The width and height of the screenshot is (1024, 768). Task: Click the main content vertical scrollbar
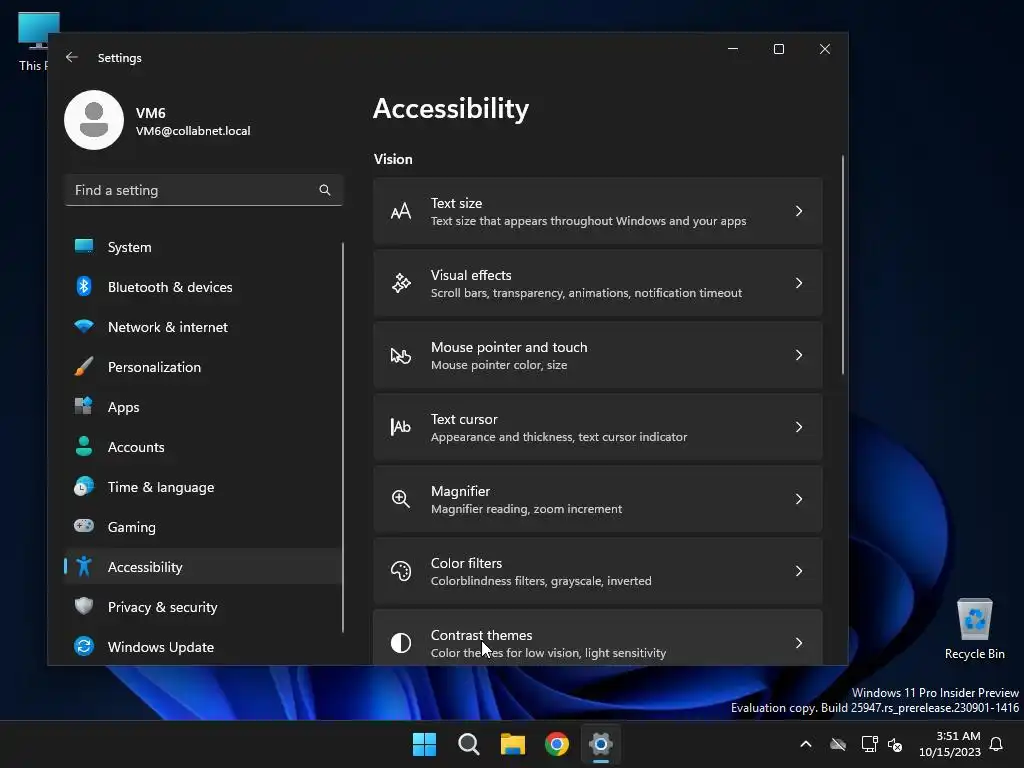(842, 264)
